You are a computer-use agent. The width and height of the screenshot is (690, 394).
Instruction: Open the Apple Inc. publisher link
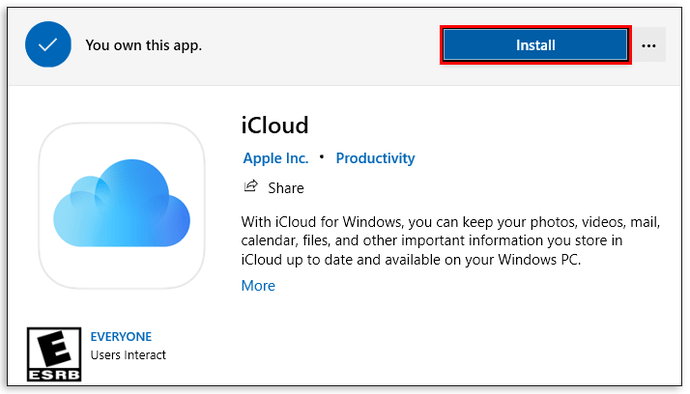(x=275, y=158)
